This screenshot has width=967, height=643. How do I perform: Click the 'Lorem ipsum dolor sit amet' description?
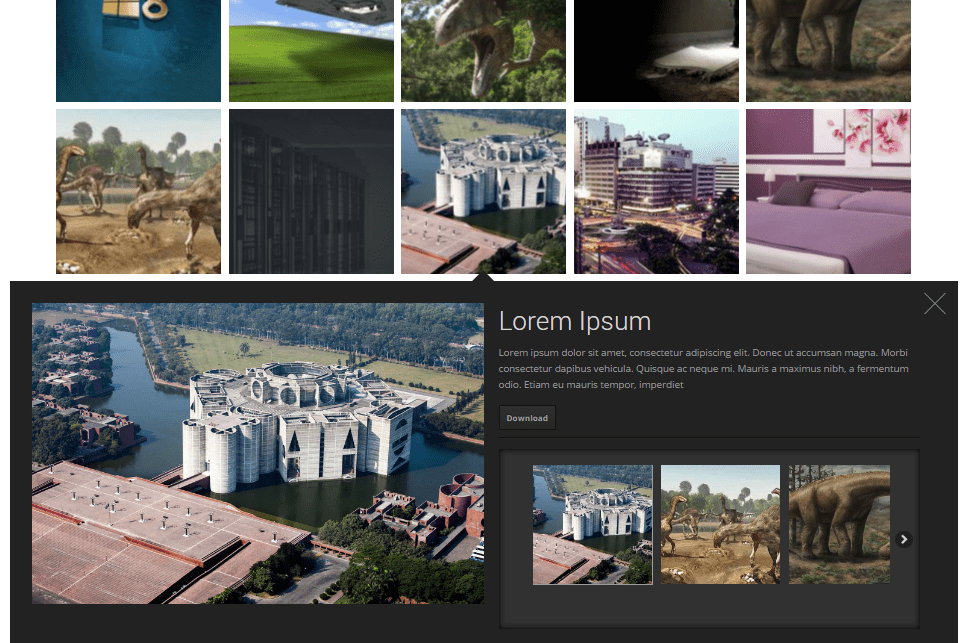(703, 369)
